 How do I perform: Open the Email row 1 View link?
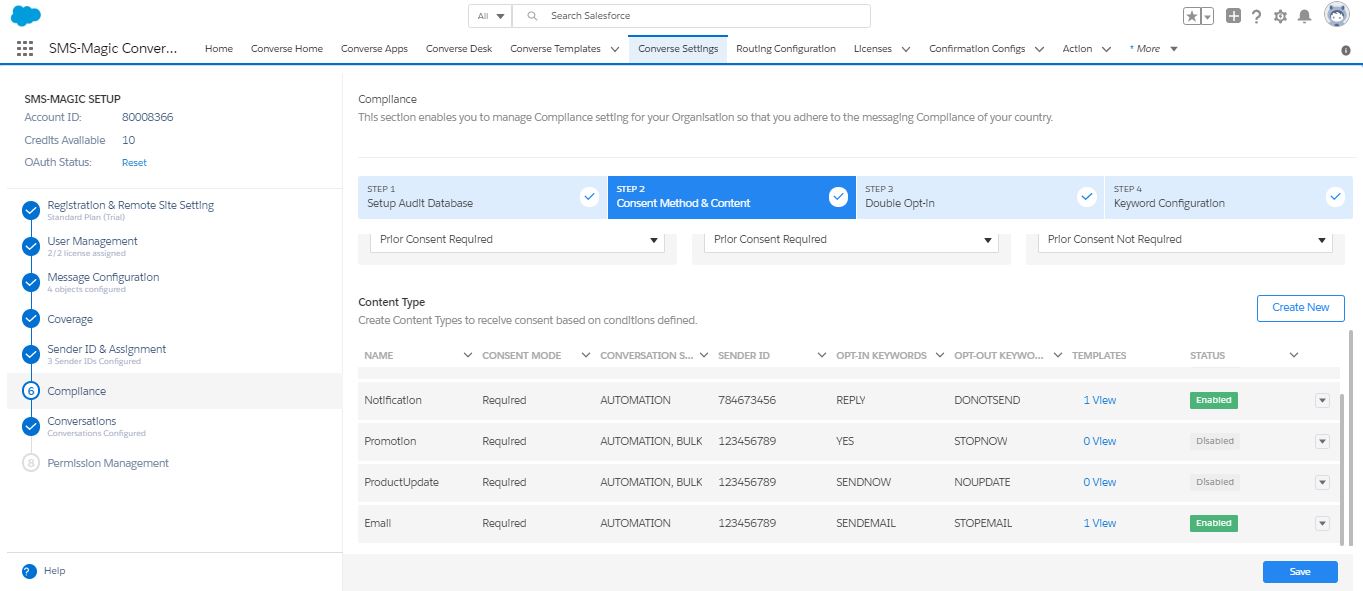[x=1099, y=523]
